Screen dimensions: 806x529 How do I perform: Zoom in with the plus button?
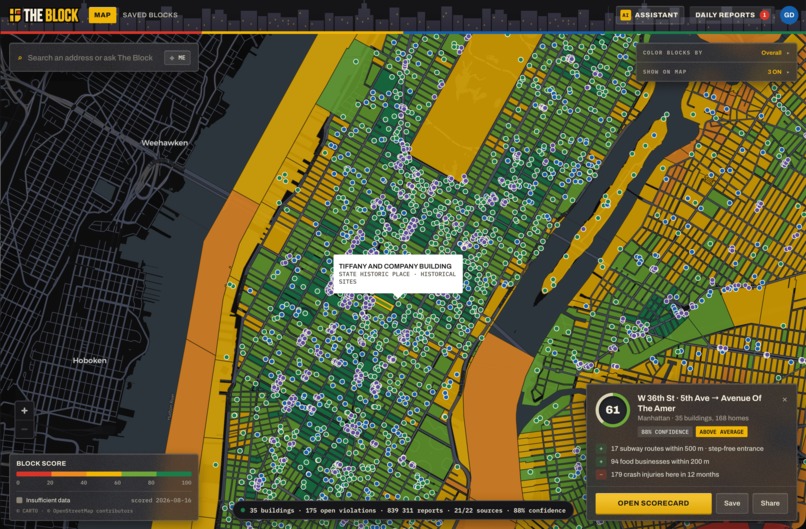coord(24,411)
